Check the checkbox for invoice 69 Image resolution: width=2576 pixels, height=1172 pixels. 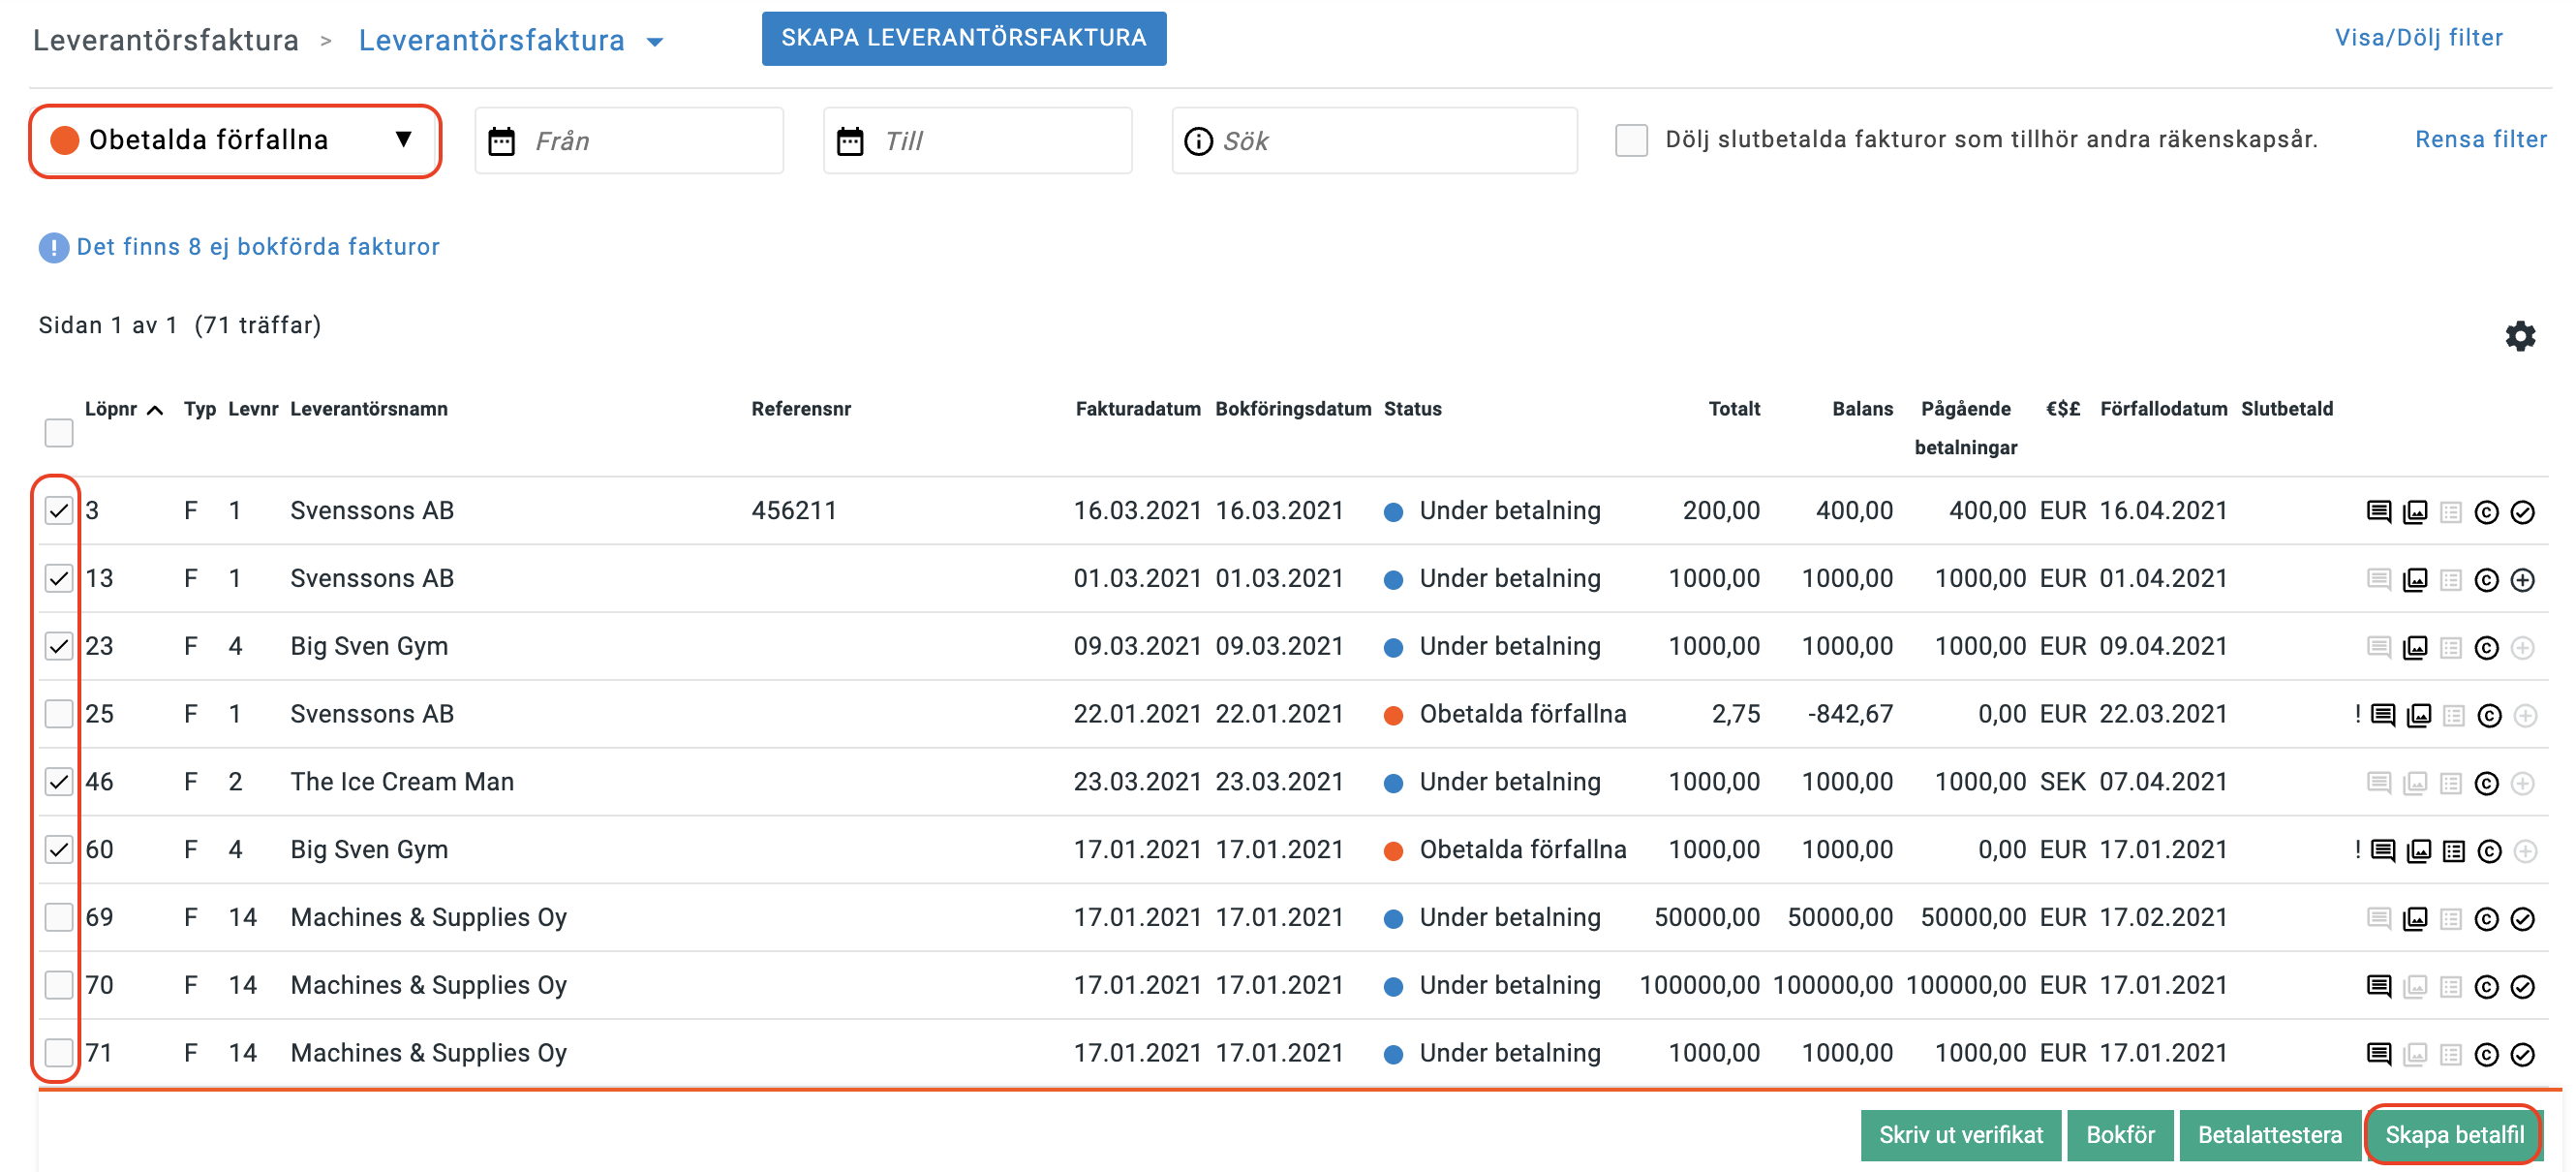(59, 917)
